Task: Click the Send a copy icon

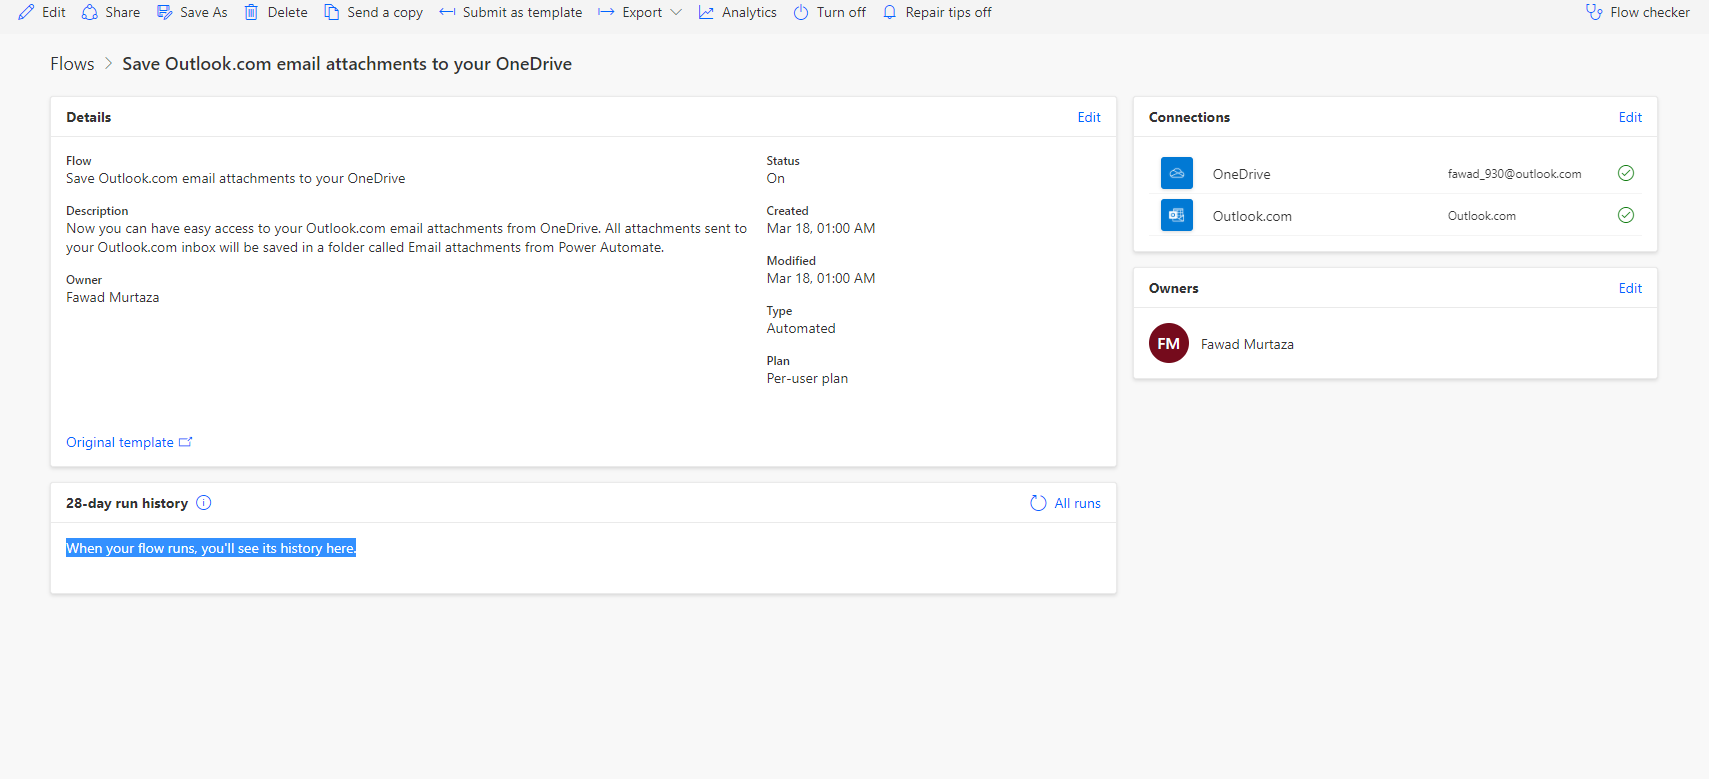Action: click(x=332, y=12)
